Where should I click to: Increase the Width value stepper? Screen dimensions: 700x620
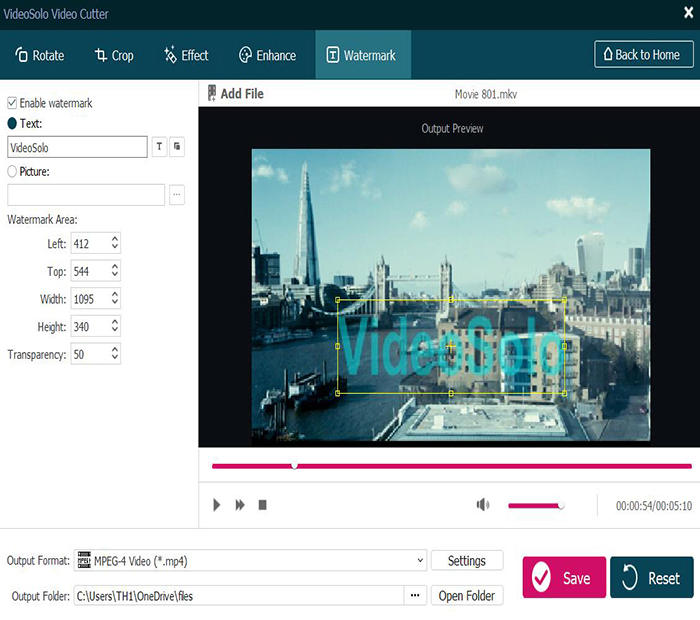coord(115,294)
